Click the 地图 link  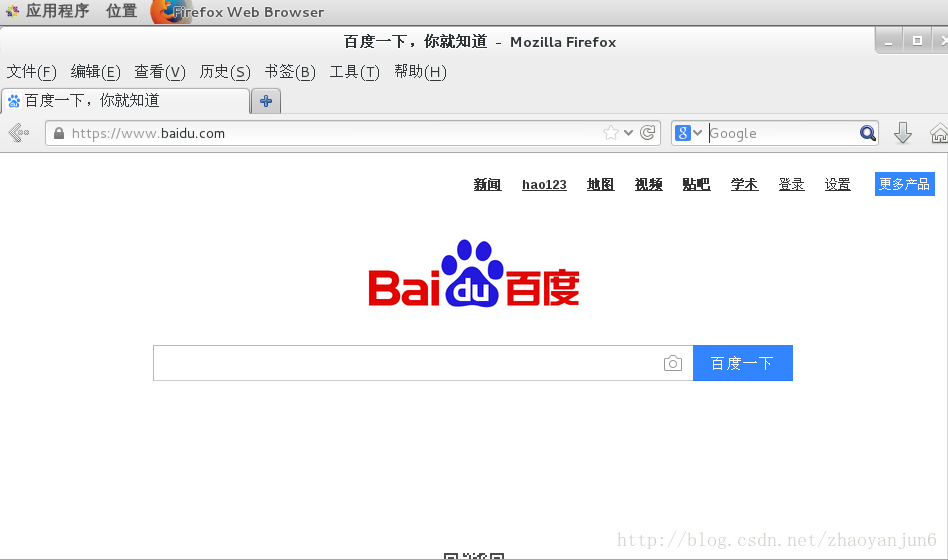coord(600,184)
